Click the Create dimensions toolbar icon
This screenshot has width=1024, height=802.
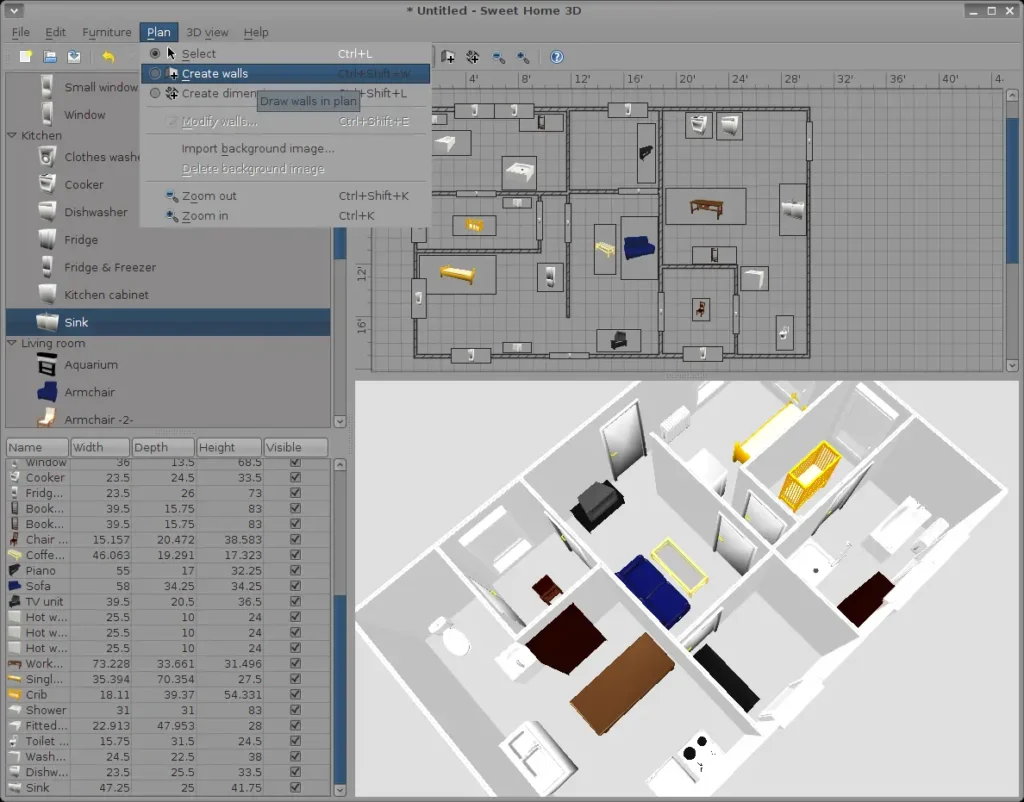(472, 57)
